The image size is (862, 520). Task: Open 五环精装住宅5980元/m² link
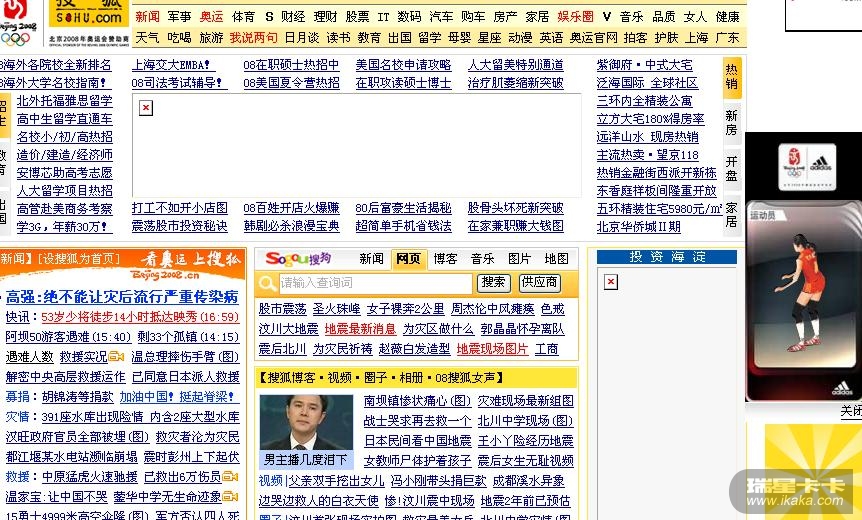(659, 209)
